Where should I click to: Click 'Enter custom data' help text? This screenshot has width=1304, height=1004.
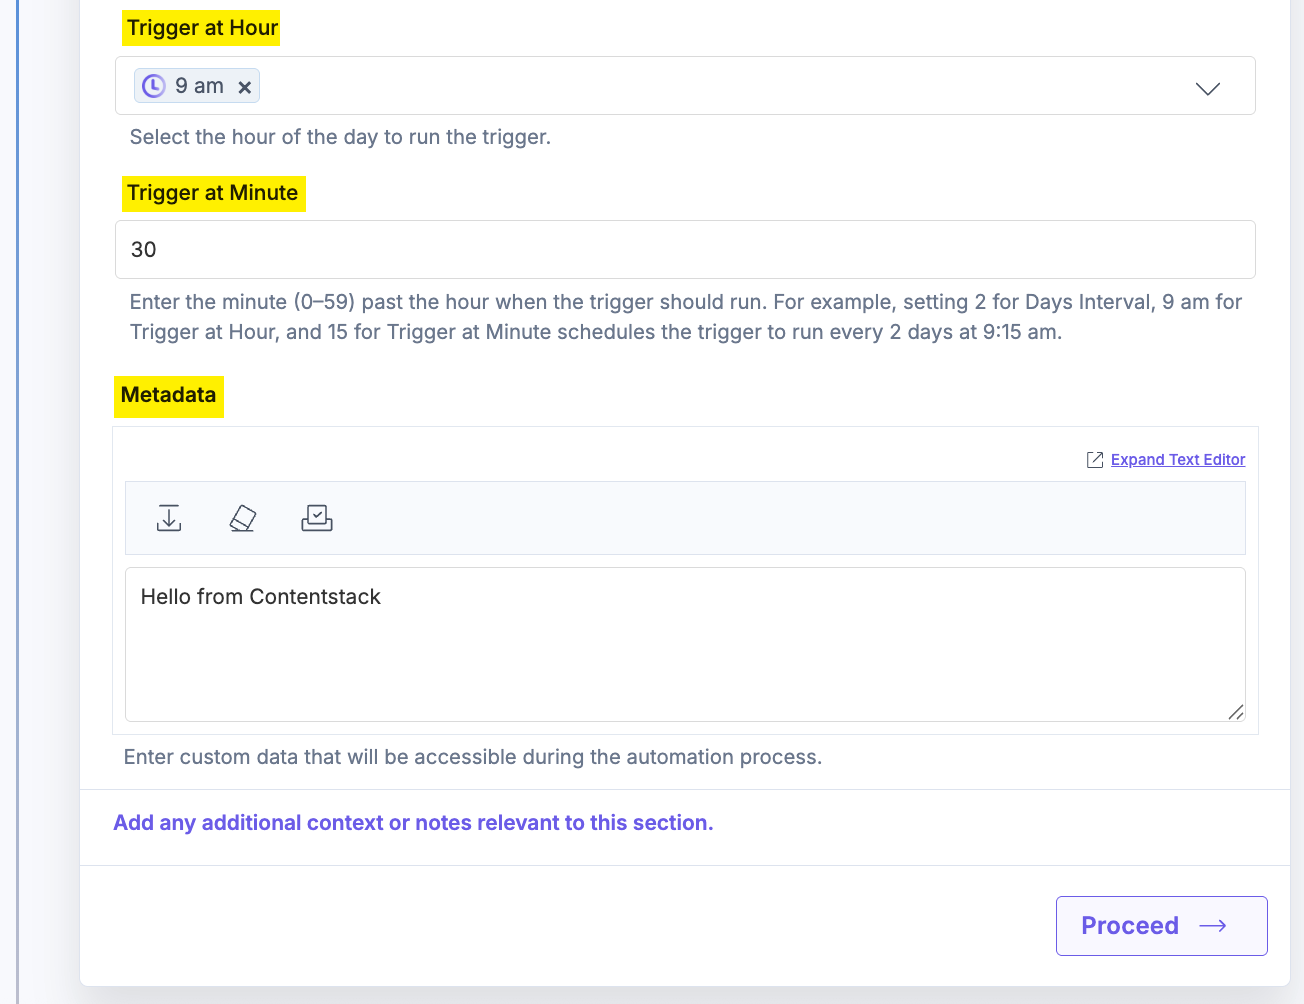point(473,757)
